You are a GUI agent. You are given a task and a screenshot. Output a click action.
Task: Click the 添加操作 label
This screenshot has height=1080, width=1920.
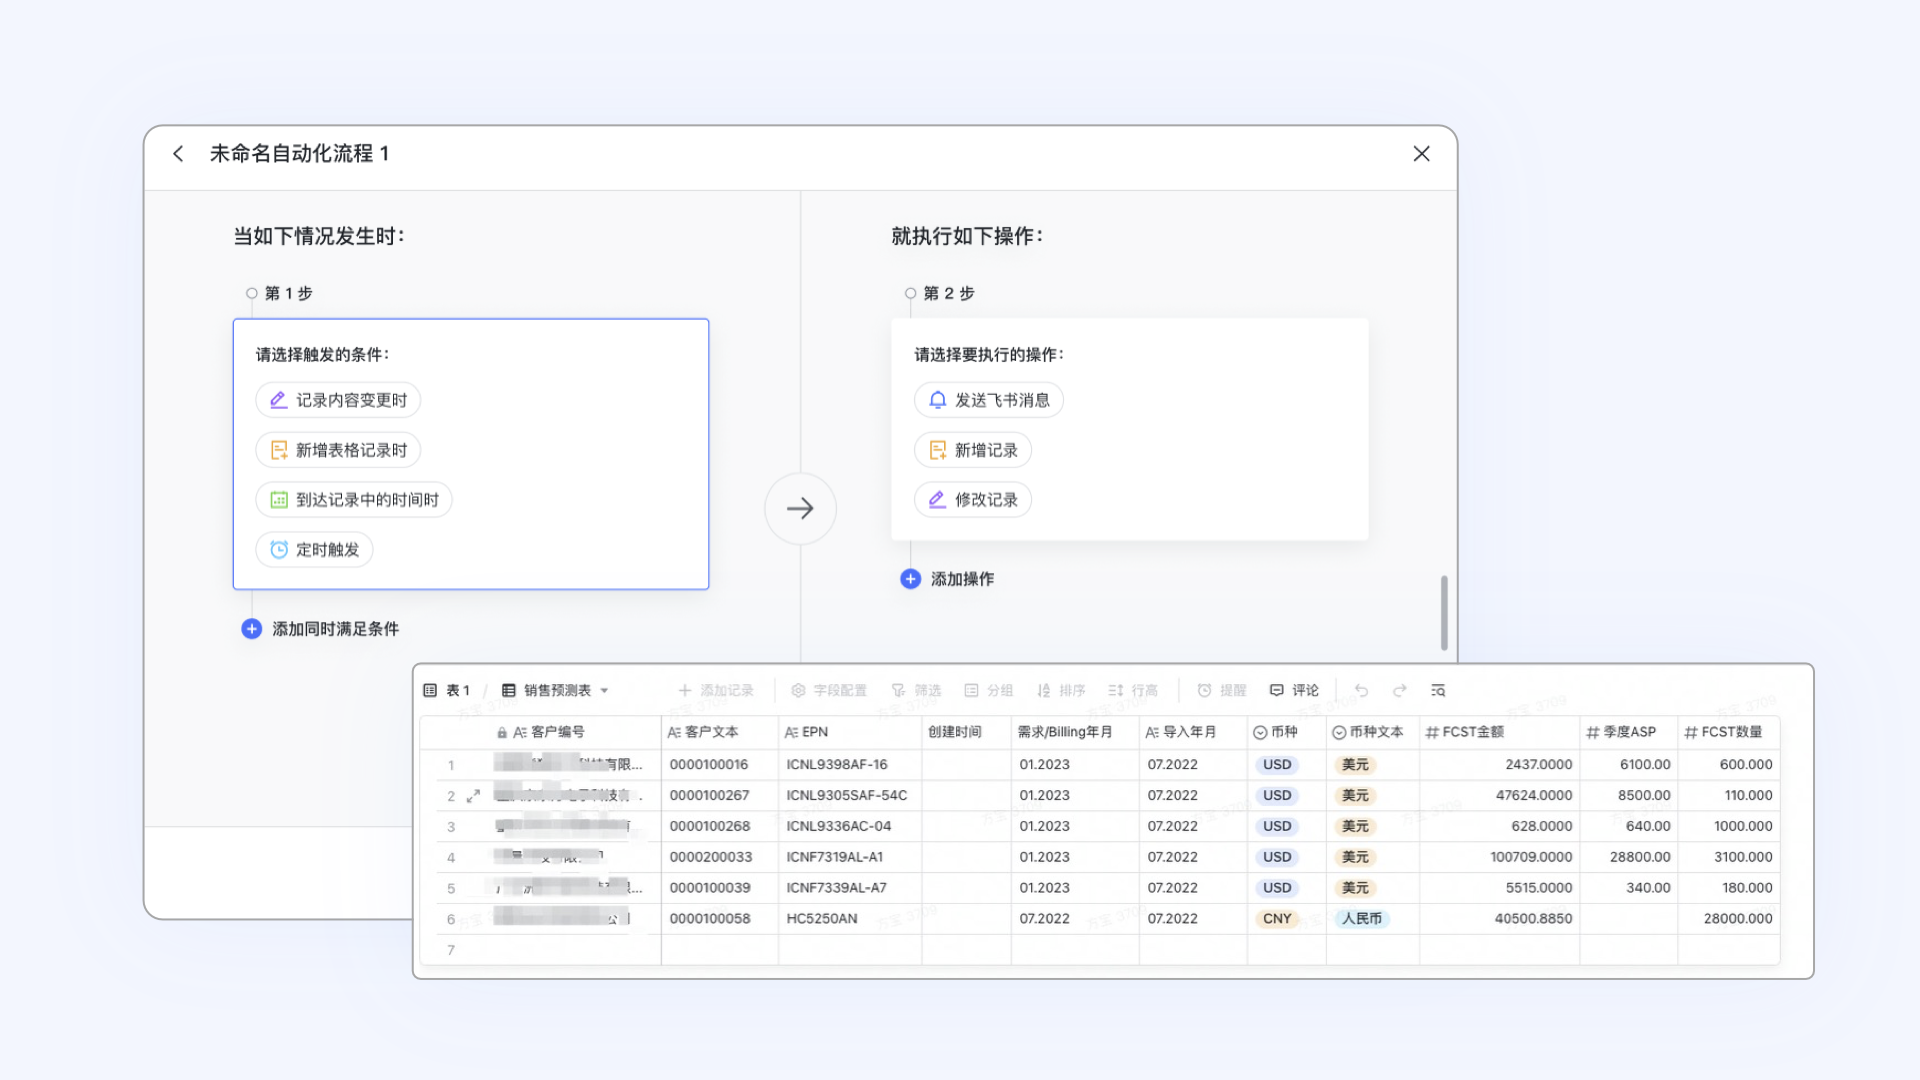click(962, 579)
